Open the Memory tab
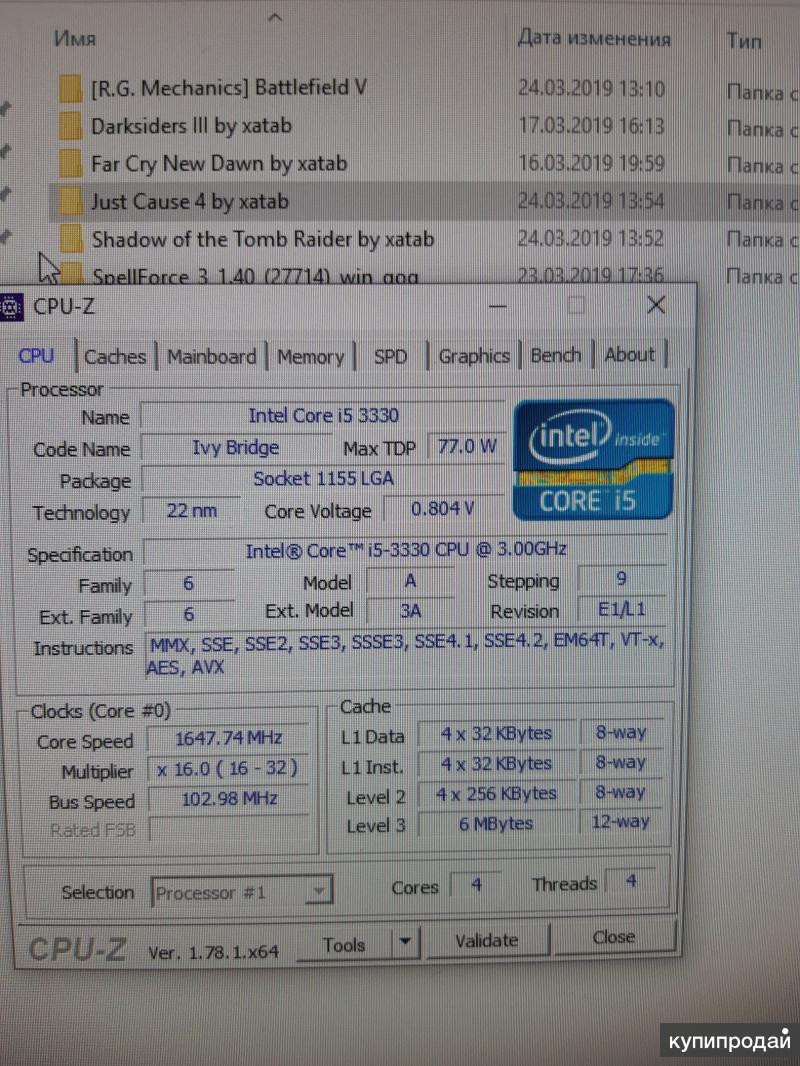This screenshot has height=1066, width=800. pos(311,356)
